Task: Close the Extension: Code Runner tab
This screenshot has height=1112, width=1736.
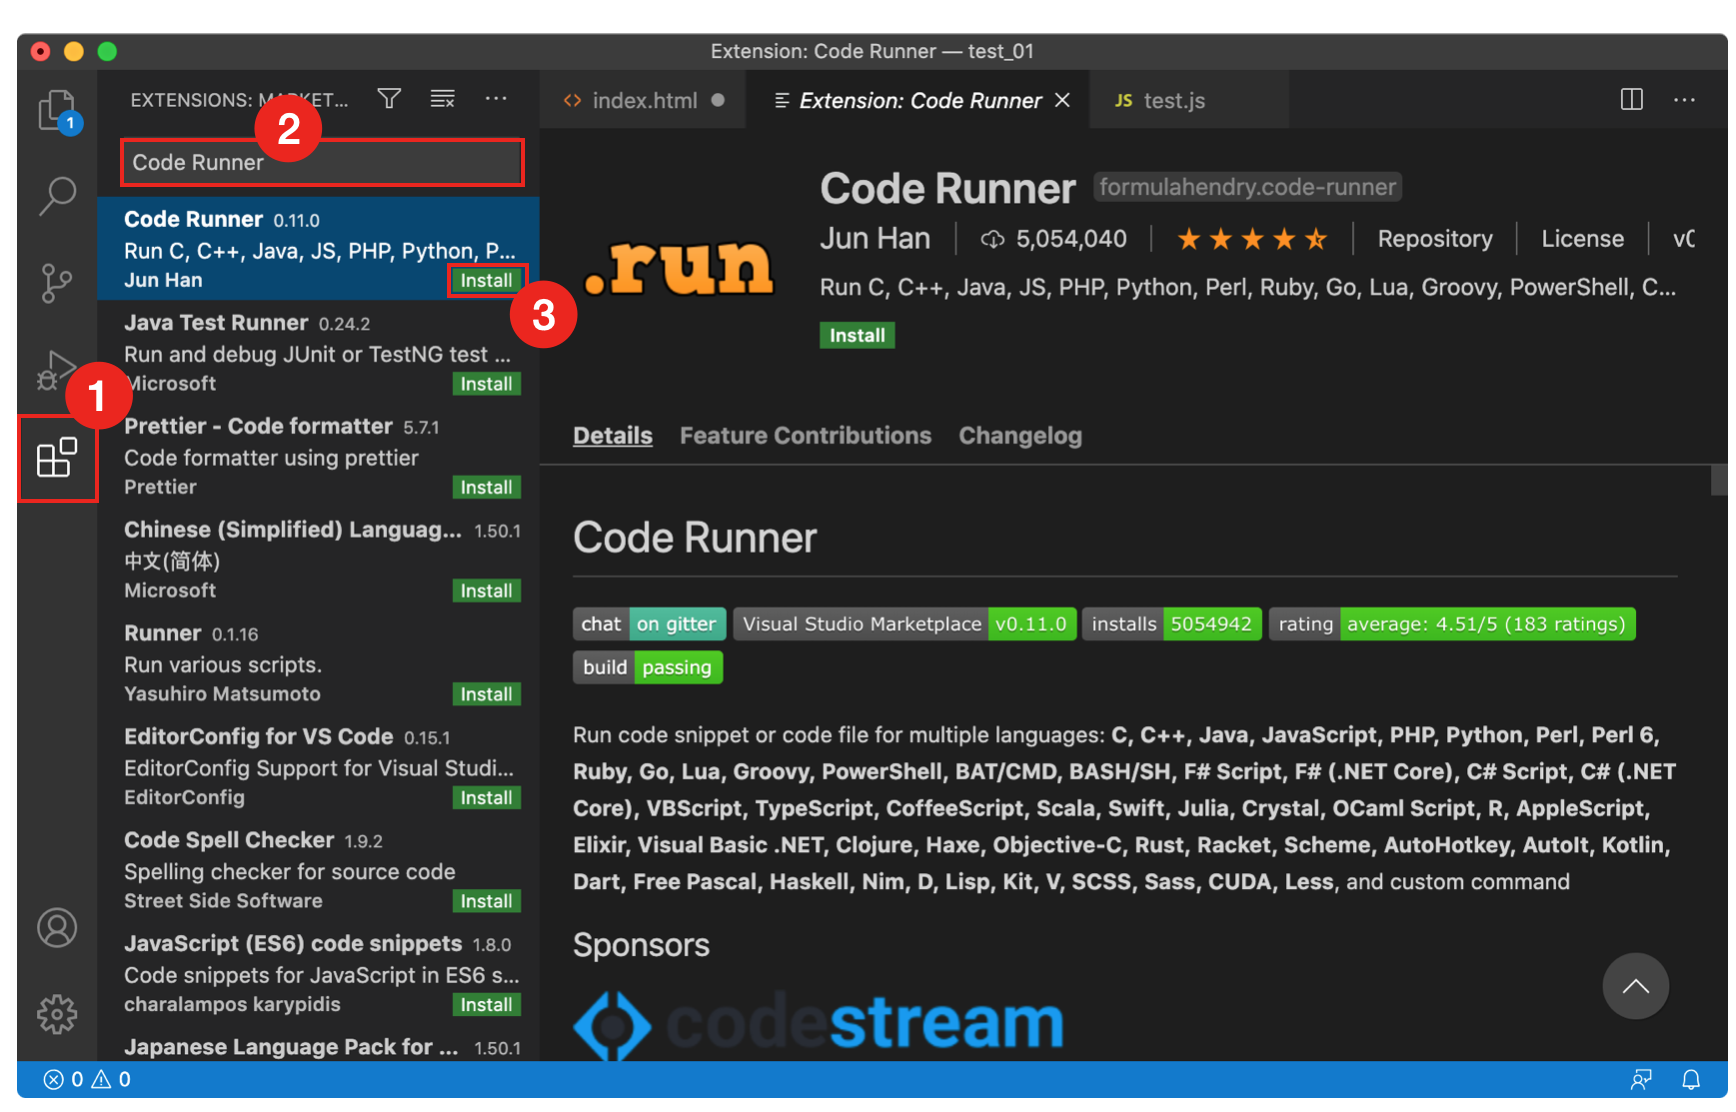Action: click(x=1062, y=100)
